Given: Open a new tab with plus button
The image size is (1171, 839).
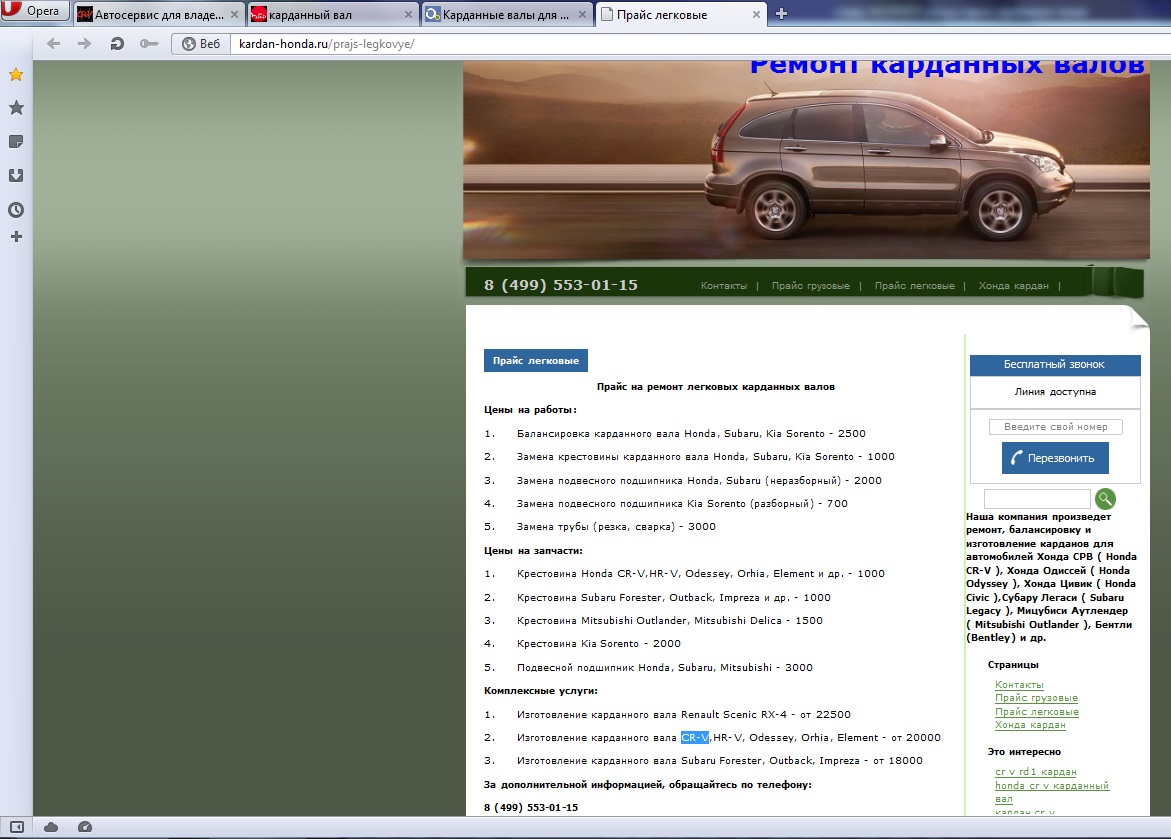Looking at the screenshot, I should pyautogui.click(x=781, y=14).
